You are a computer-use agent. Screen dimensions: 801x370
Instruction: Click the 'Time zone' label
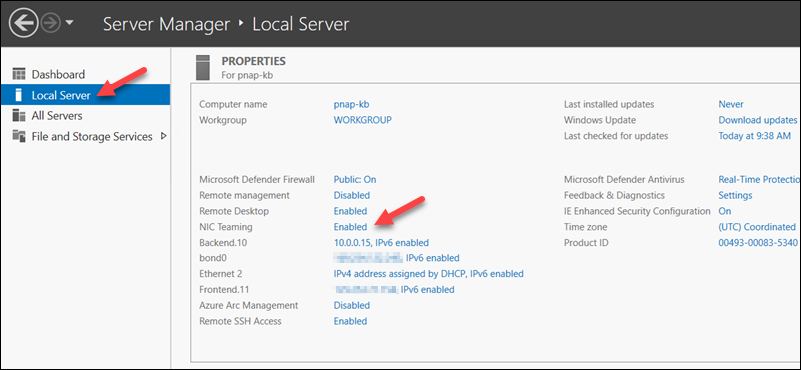tap(585, 227)
